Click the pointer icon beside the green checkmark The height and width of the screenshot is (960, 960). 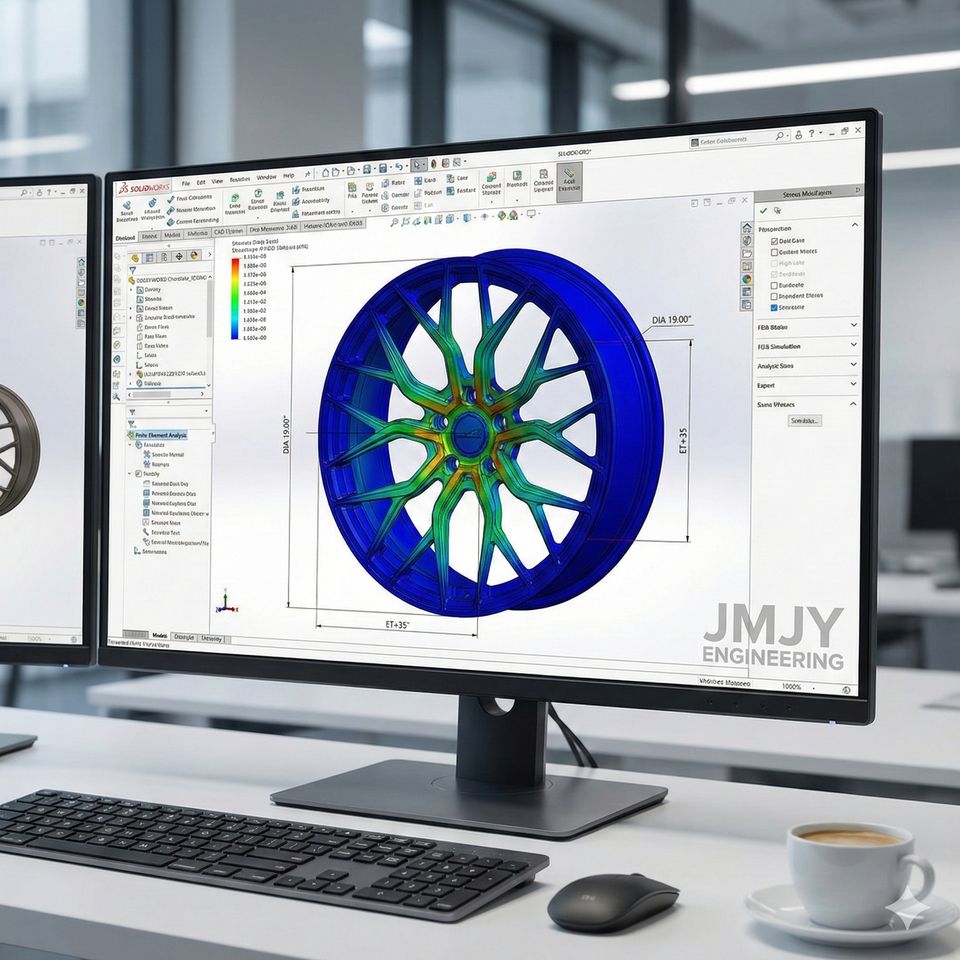778,211
